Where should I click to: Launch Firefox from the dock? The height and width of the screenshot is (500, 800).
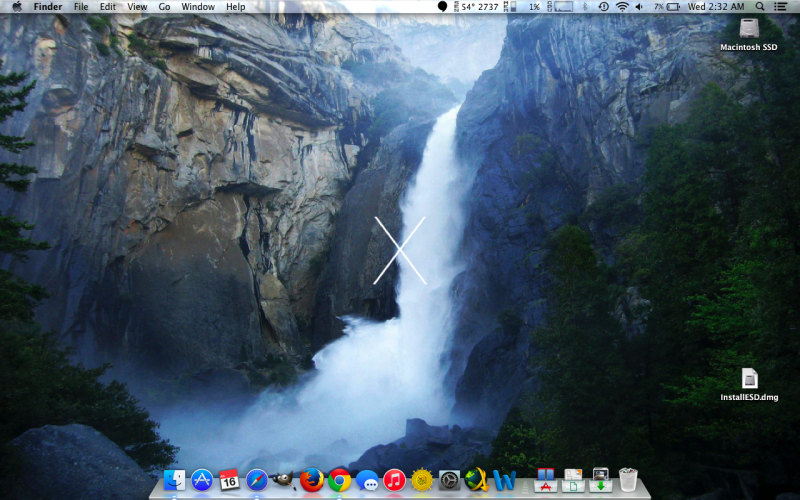click(x=312, y=480)
